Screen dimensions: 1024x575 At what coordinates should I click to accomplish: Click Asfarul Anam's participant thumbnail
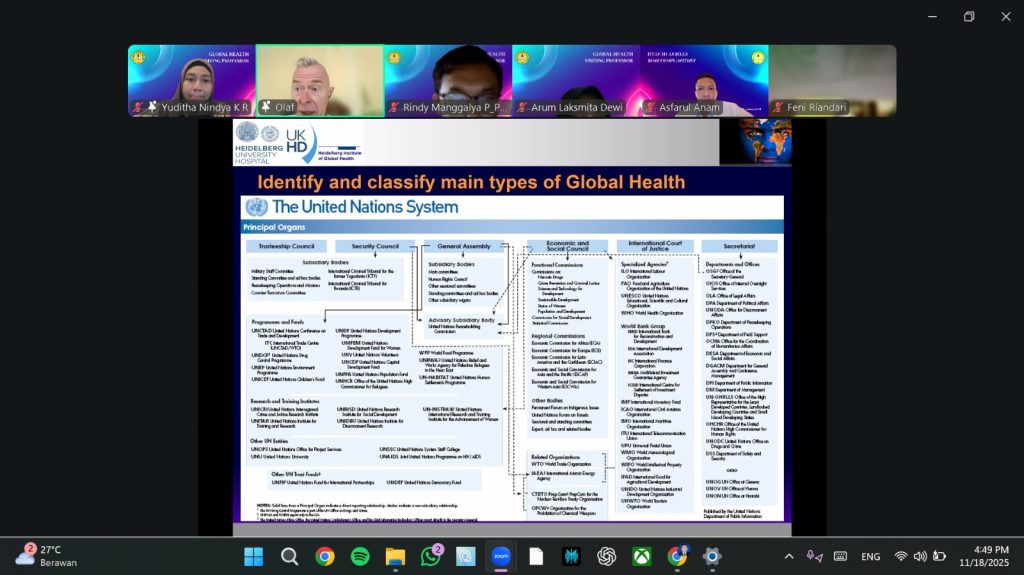(703, 80)
